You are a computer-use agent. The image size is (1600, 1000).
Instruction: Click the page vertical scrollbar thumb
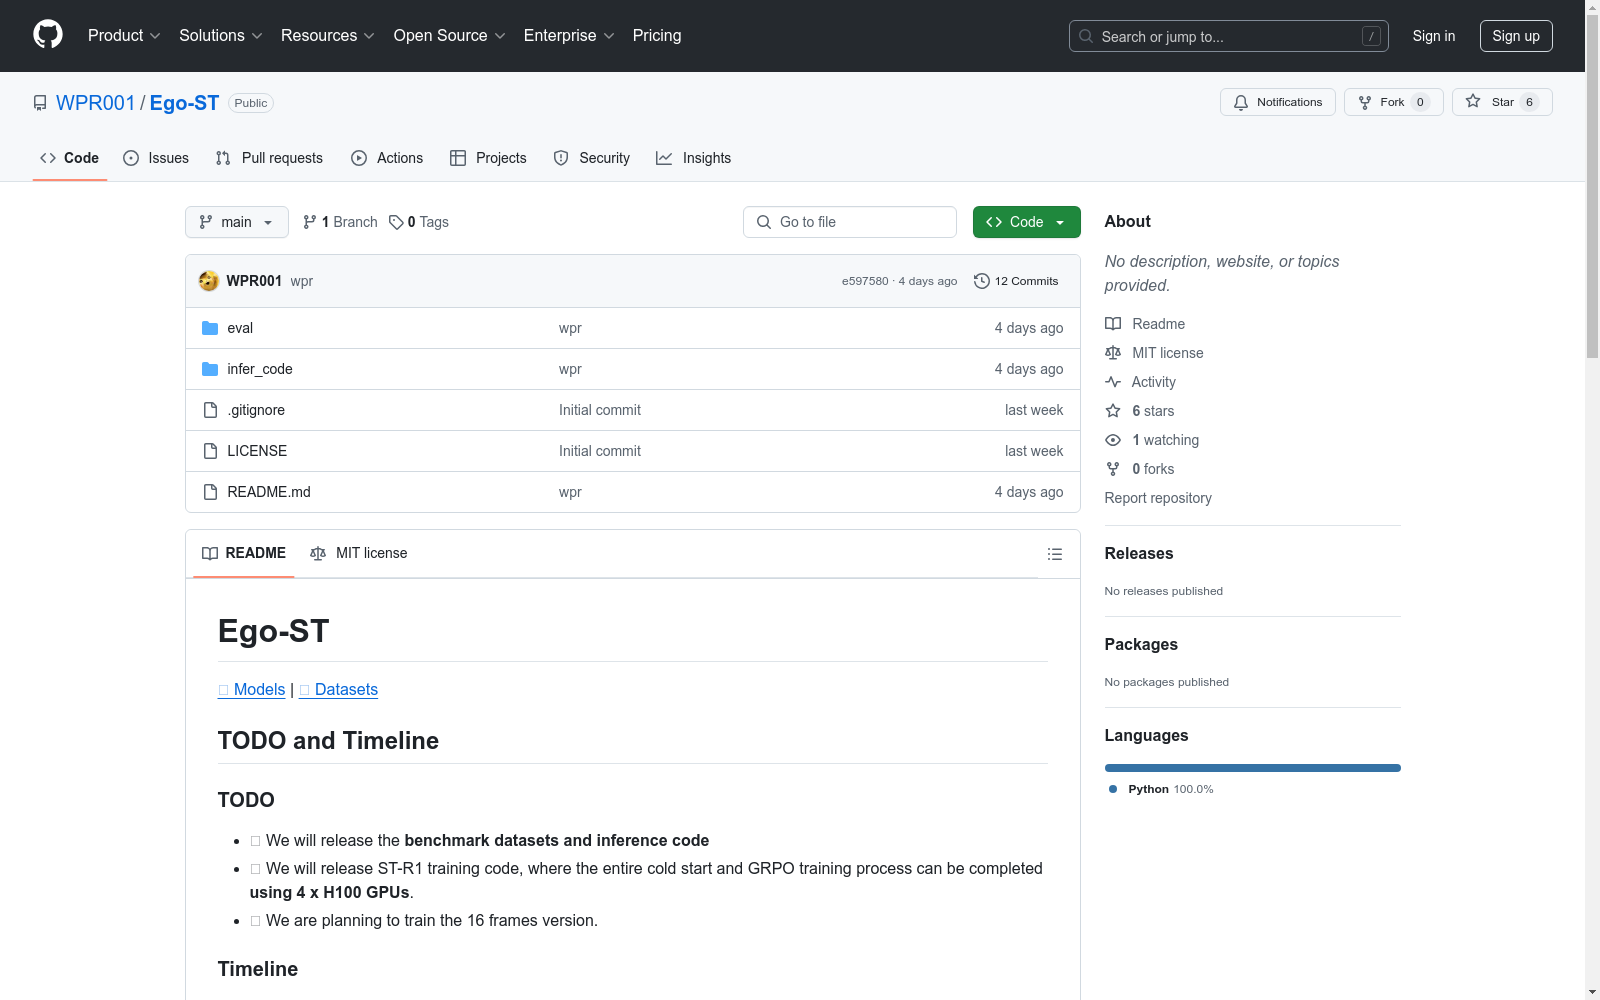tap(1592, 185)
